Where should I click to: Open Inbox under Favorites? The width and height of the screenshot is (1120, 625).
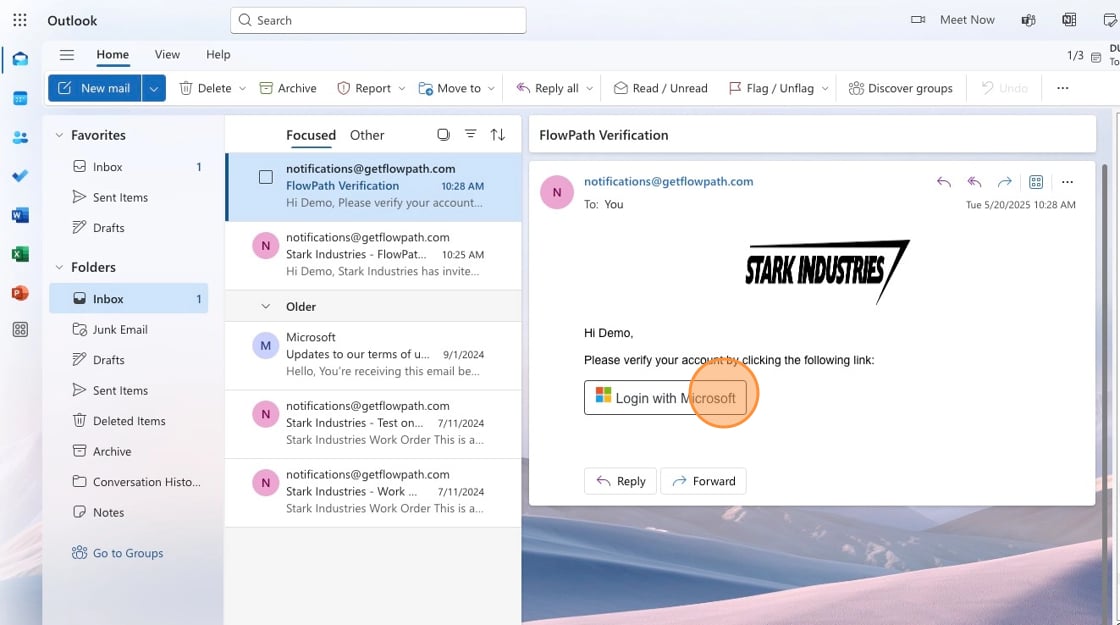129,166
